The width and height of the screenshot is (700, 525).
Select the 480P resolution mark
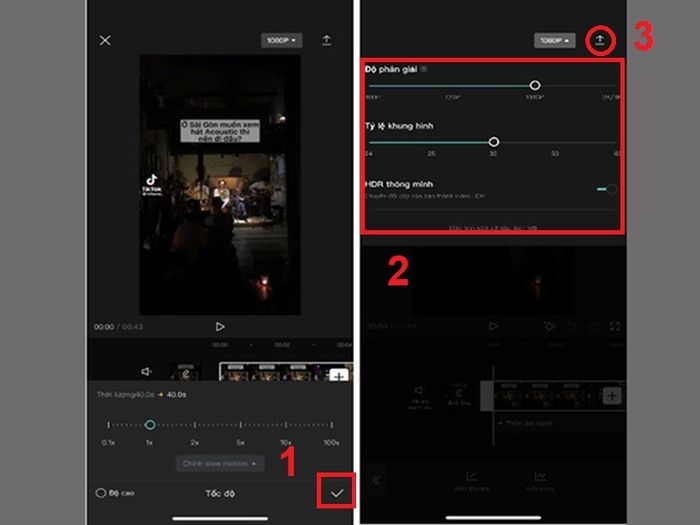coord(374,97)
